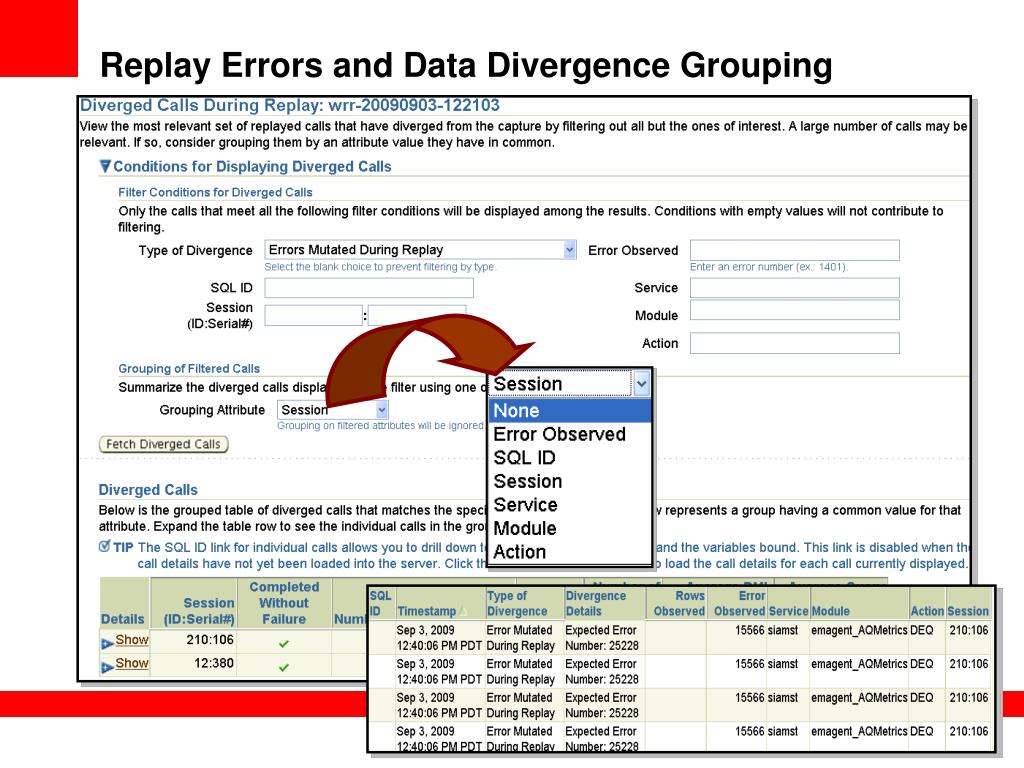Select SQL ID in grouping list
This screenshot has height=768, width=1024.
(570, 458)
